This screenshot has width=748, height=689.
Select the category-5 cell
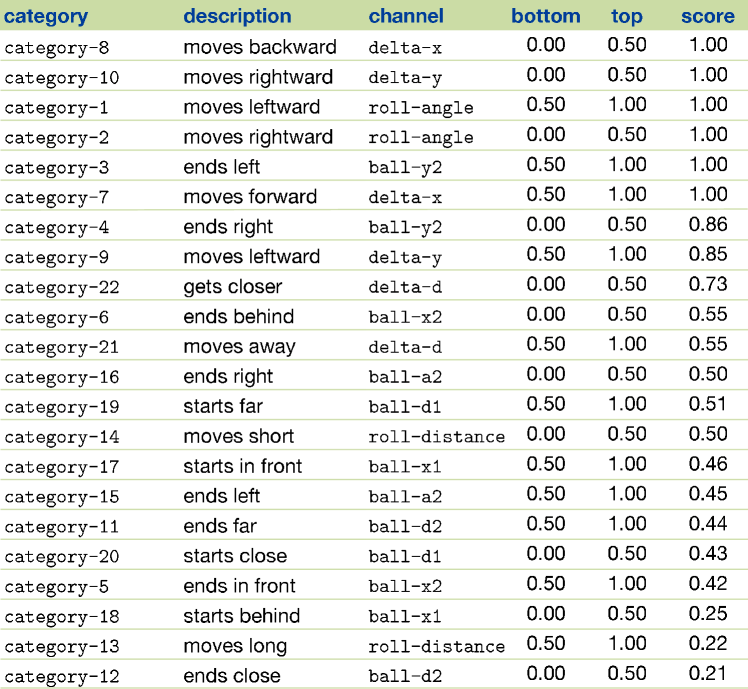click(57, 587)
